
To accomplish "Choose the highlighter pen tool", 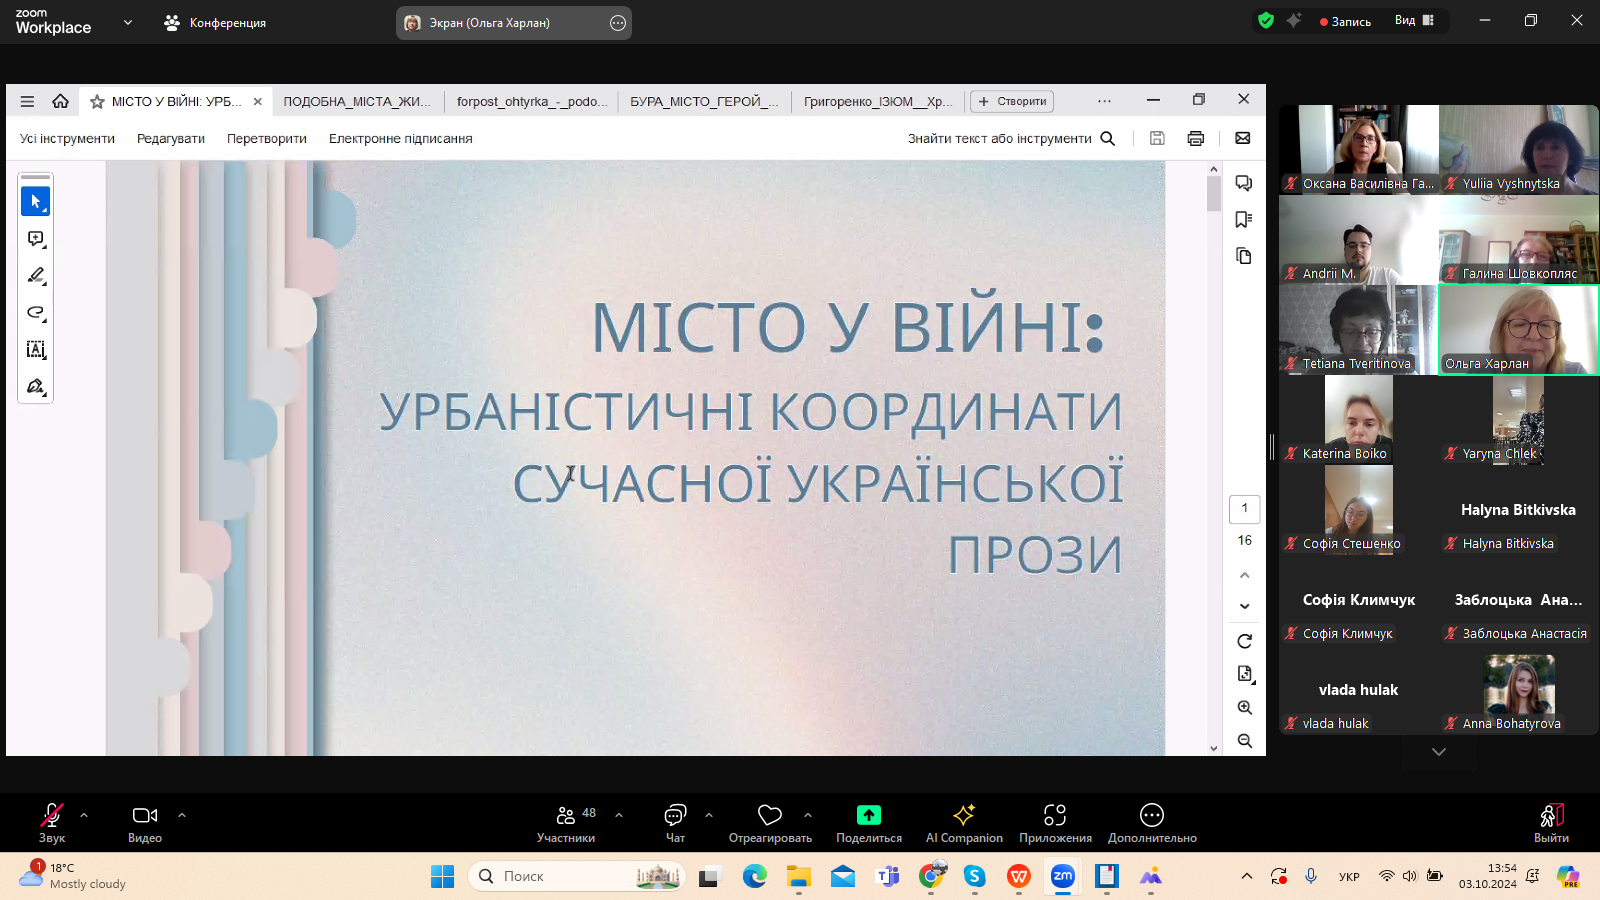I will (35, 276).
